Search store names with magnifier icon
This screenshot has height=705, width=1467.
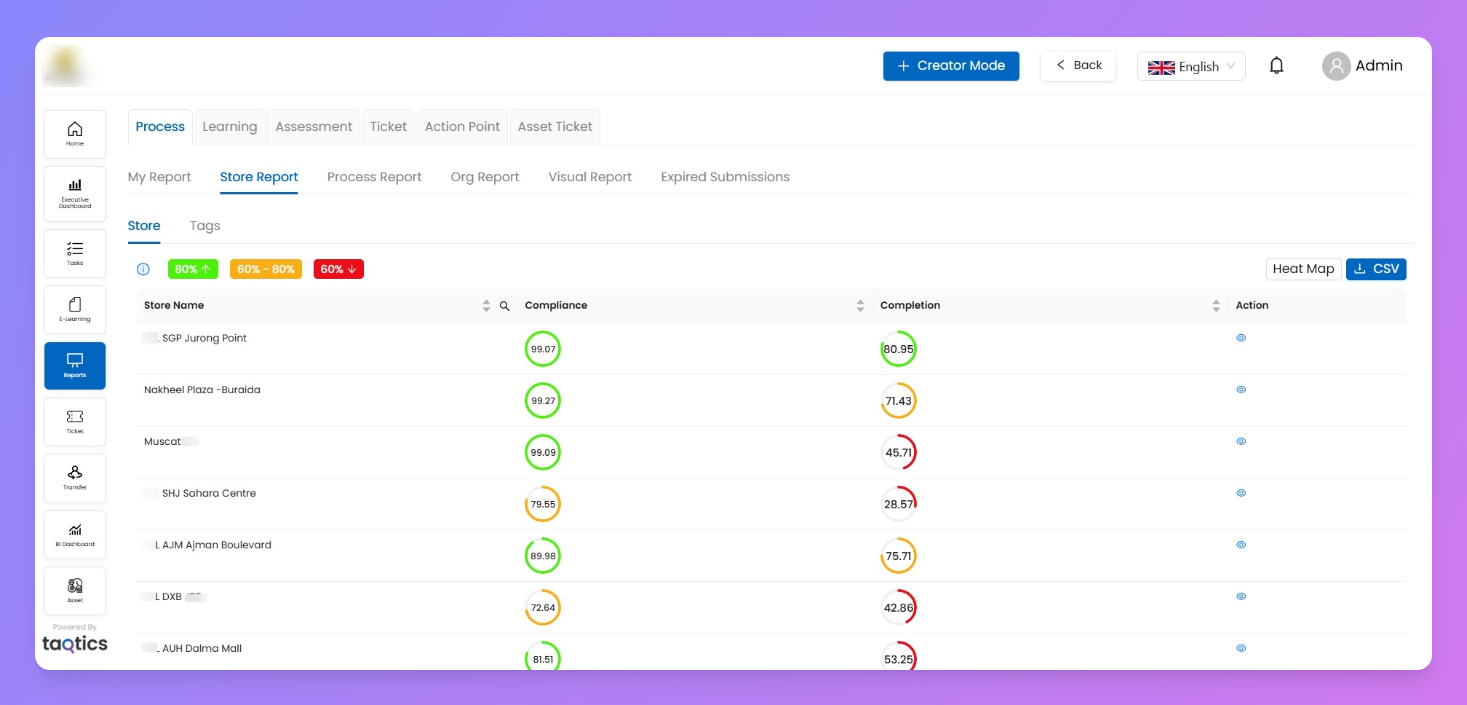pyautogui.click(x=504, y=306)
